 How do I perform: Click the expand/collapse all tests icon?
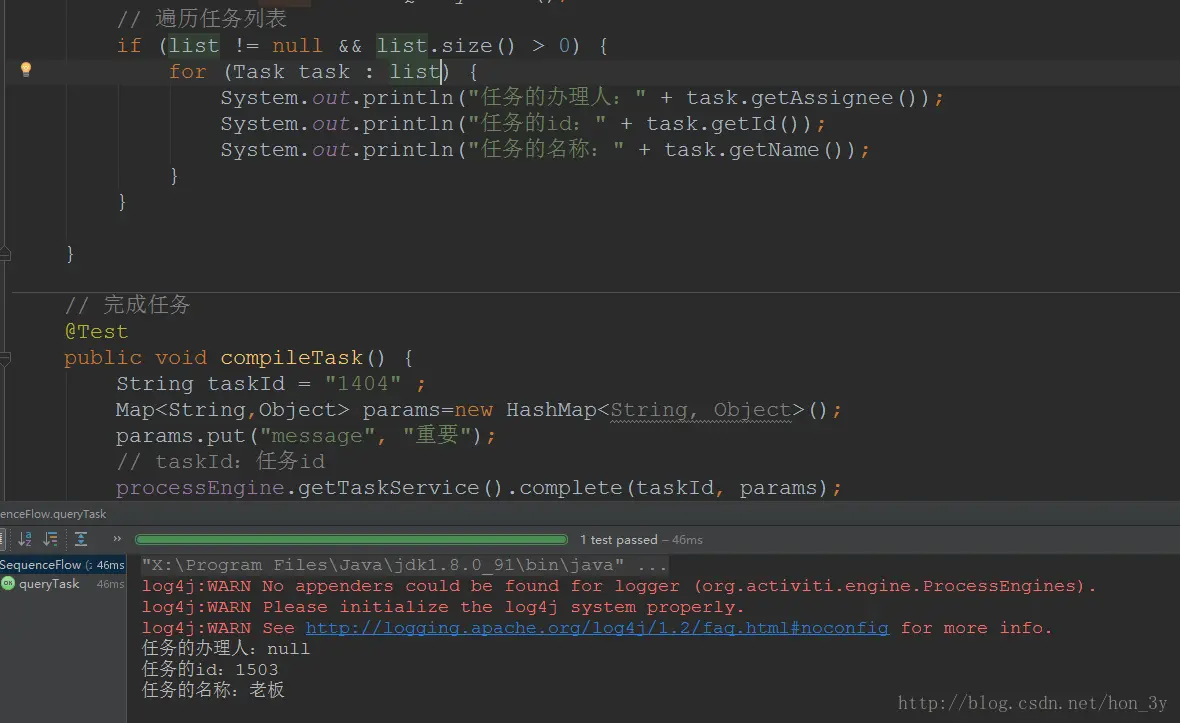click(81, 539)
